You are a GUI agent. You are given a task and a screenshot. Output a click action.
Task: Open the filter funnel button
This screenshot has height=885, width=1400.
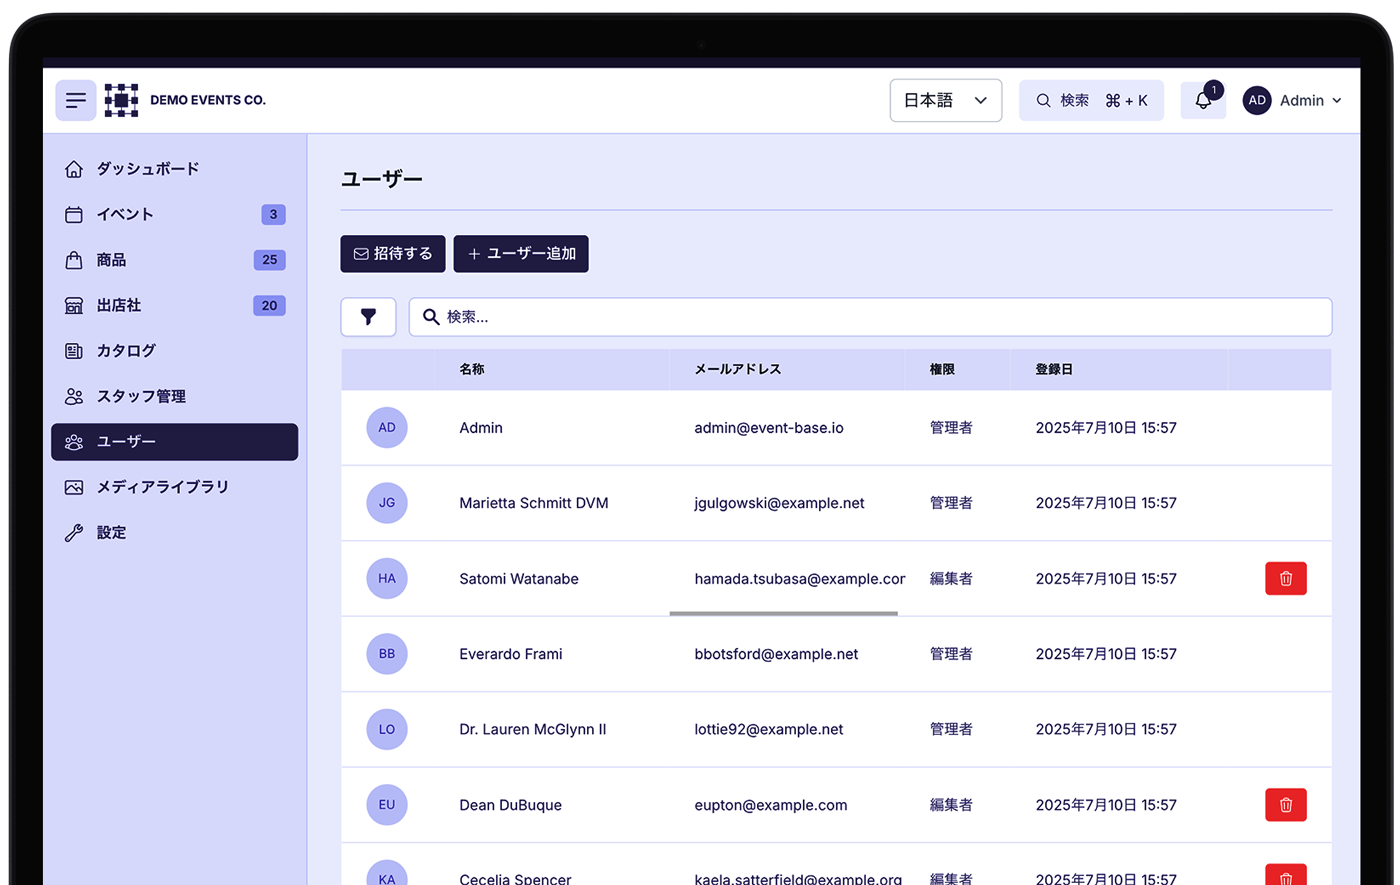pos(368,317)
